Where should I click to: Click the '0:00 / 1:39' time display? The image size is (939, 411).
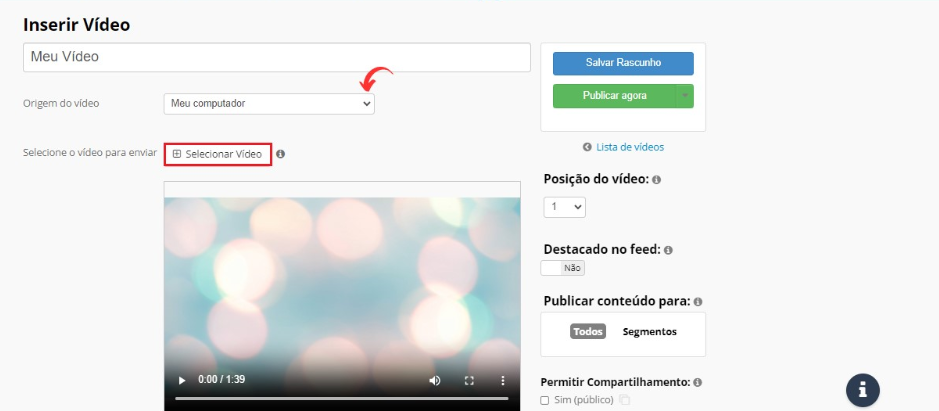tap(222, 380)
